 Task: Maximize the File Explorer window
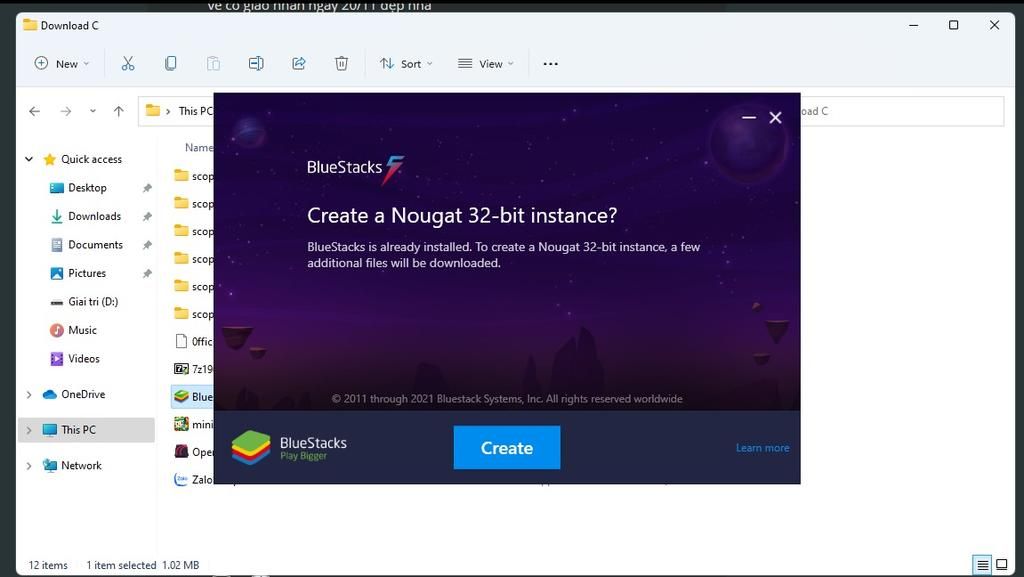click(953, 25)
